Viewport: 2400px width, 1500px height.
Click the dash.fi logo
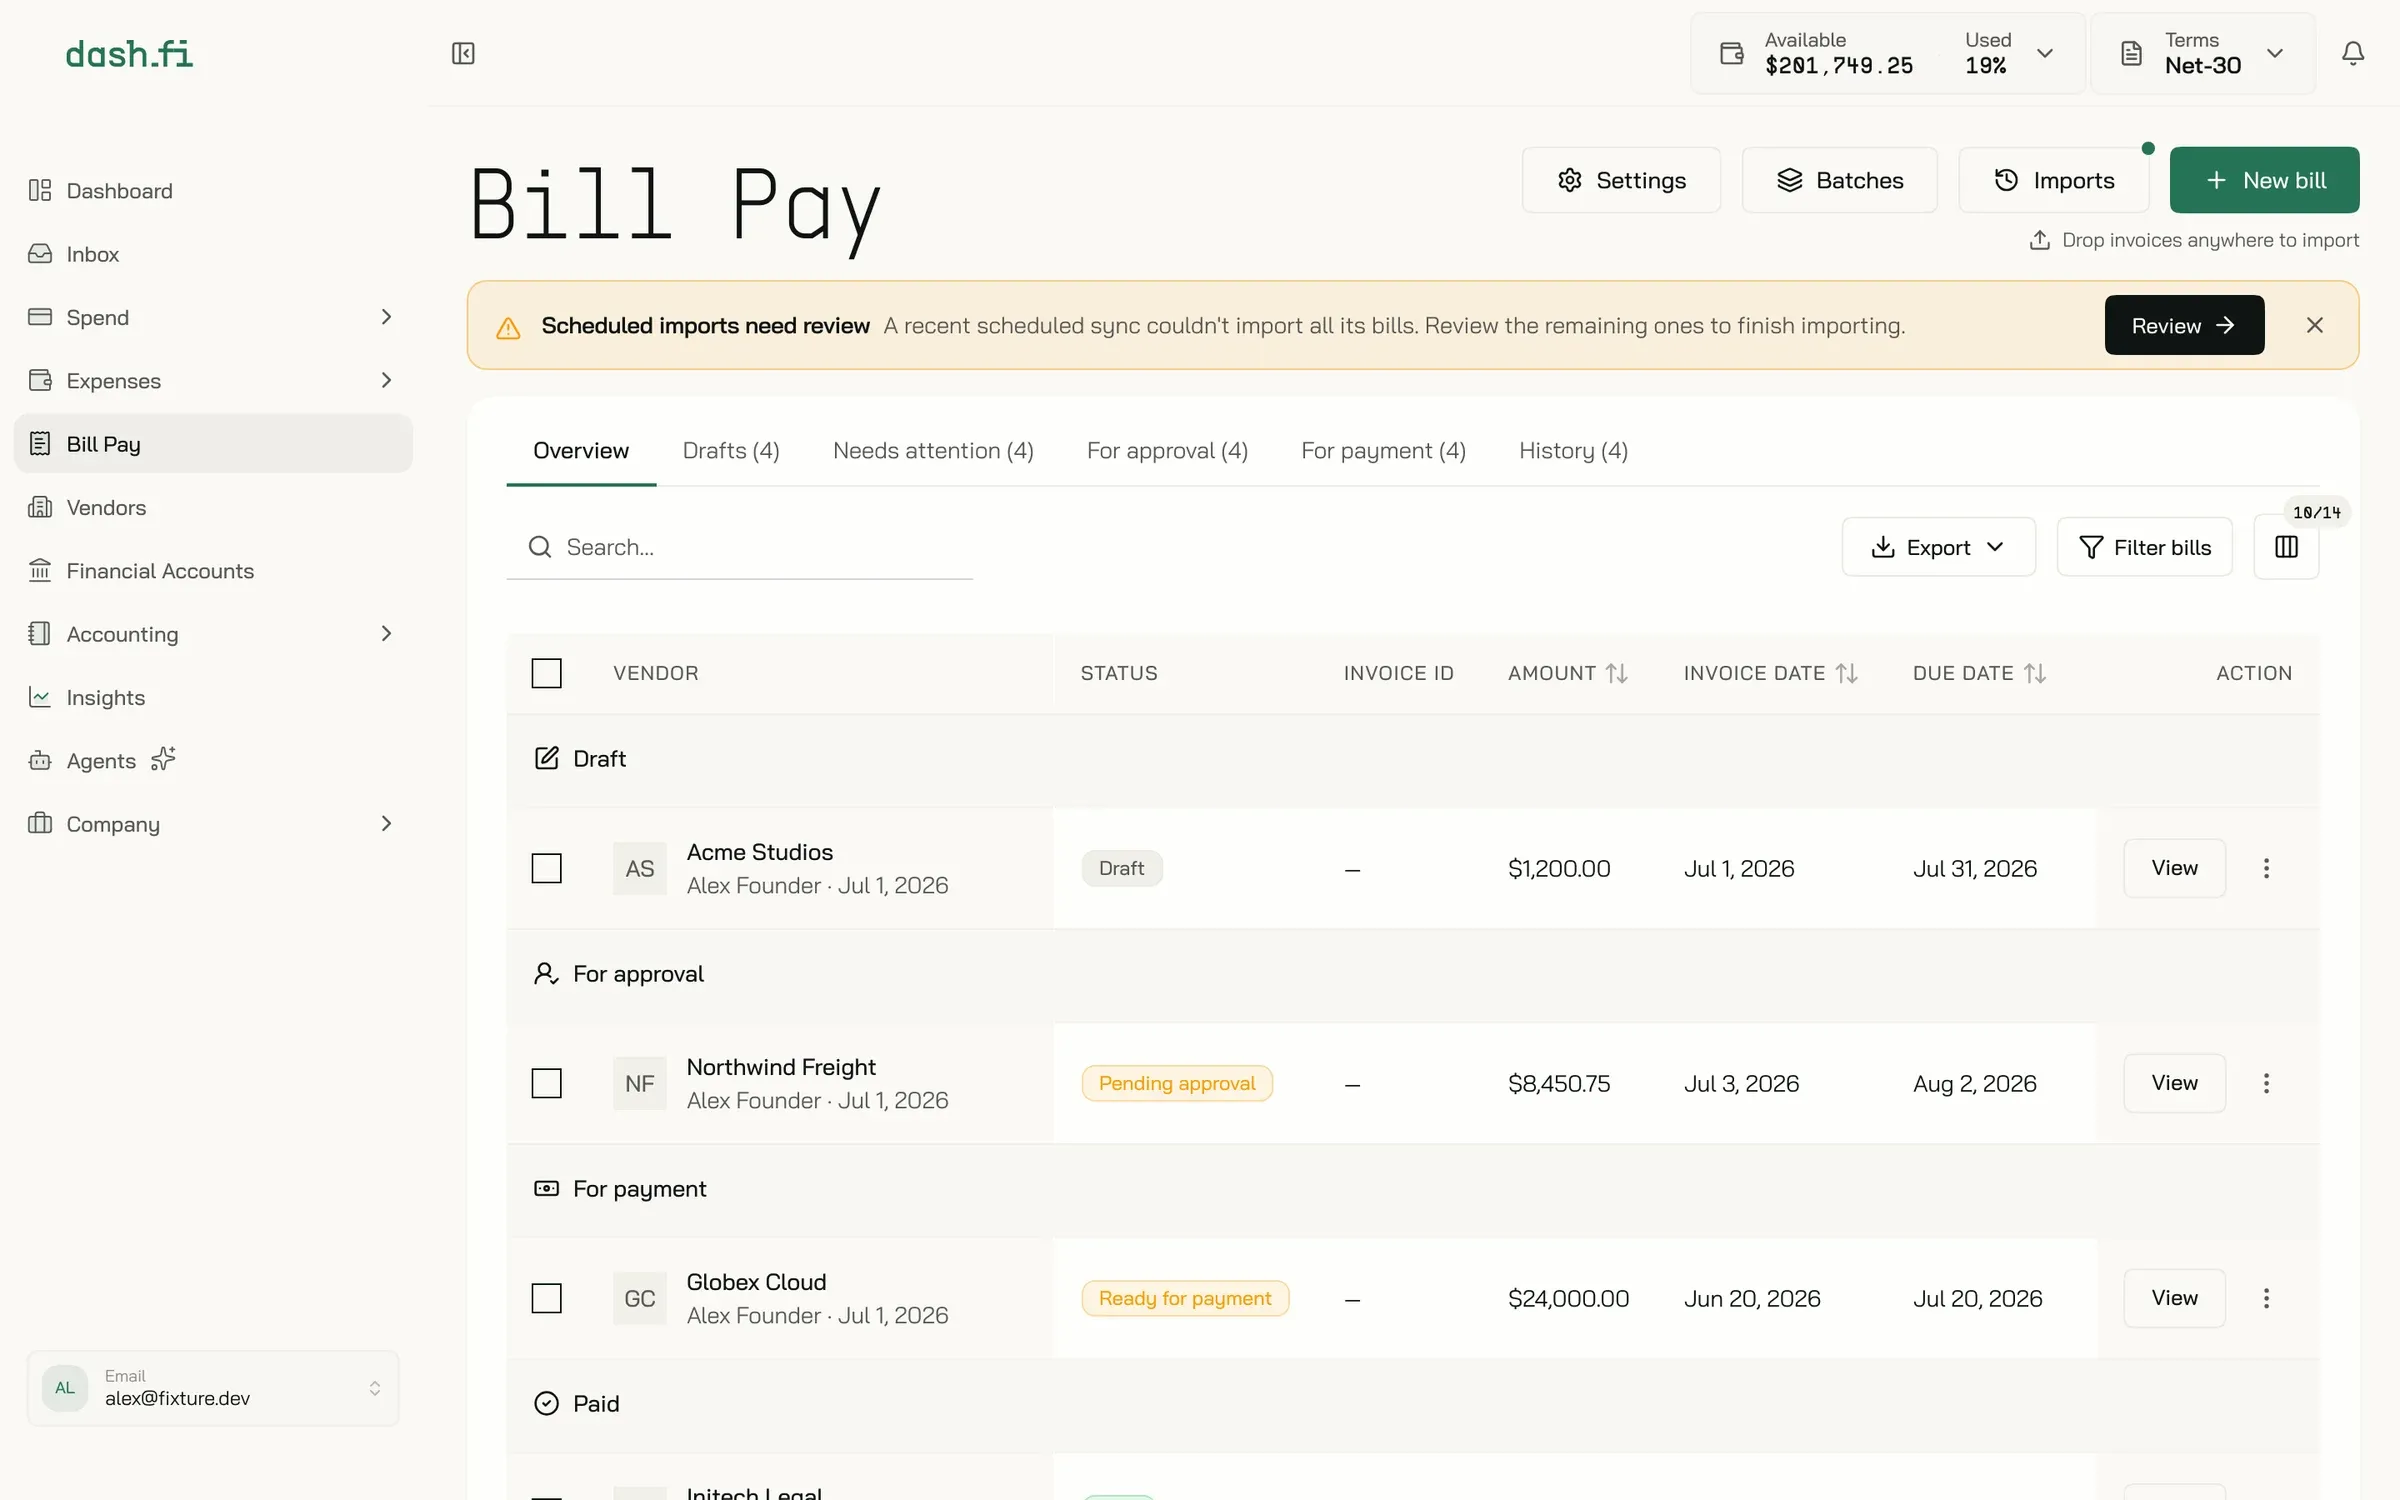tap(129, 54)
